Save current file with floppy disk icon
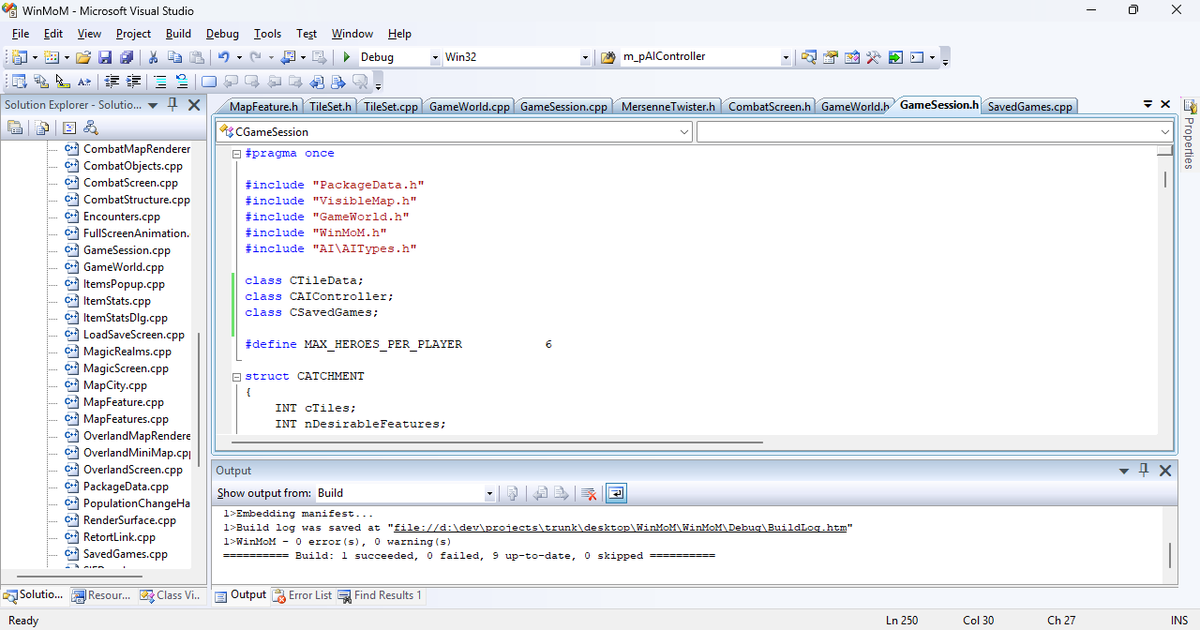Screen dimensions: 1200x630 tap(104, 58)
